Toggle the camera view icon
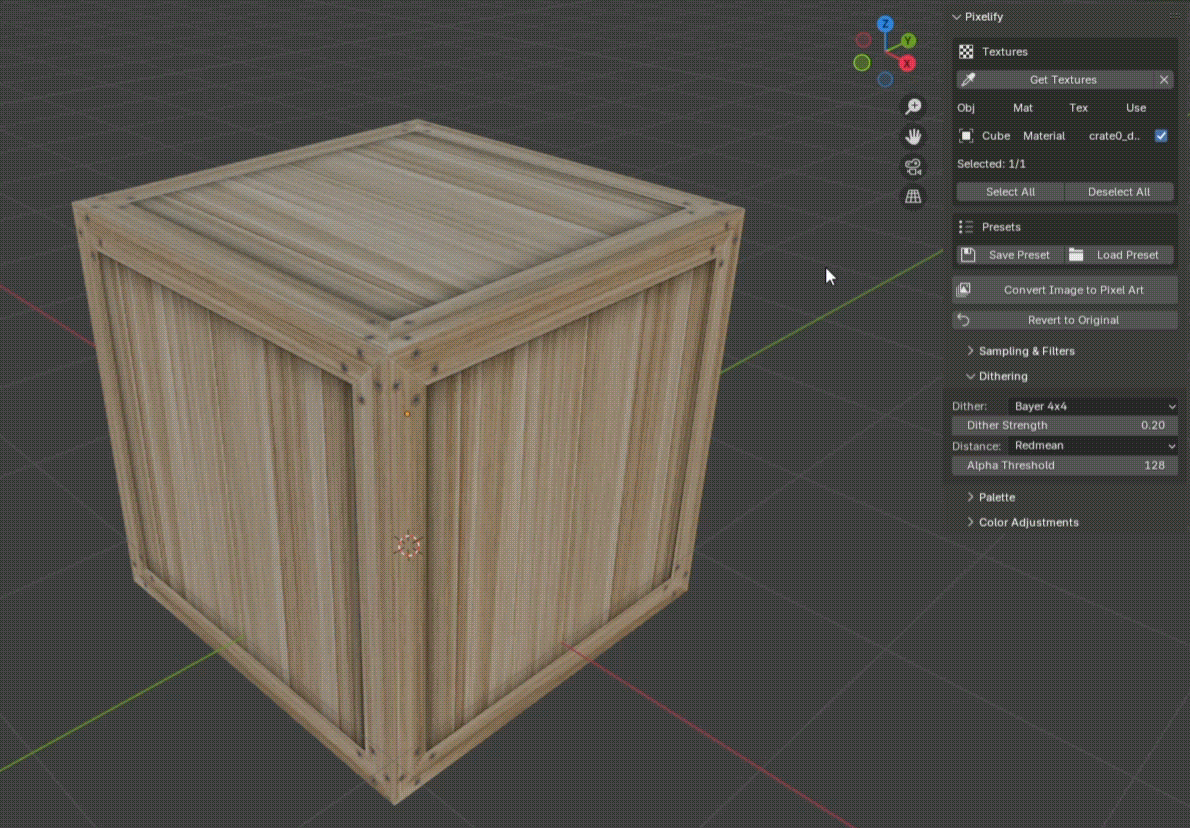Viewport: 1190px width, 828px height. [913, 166]
